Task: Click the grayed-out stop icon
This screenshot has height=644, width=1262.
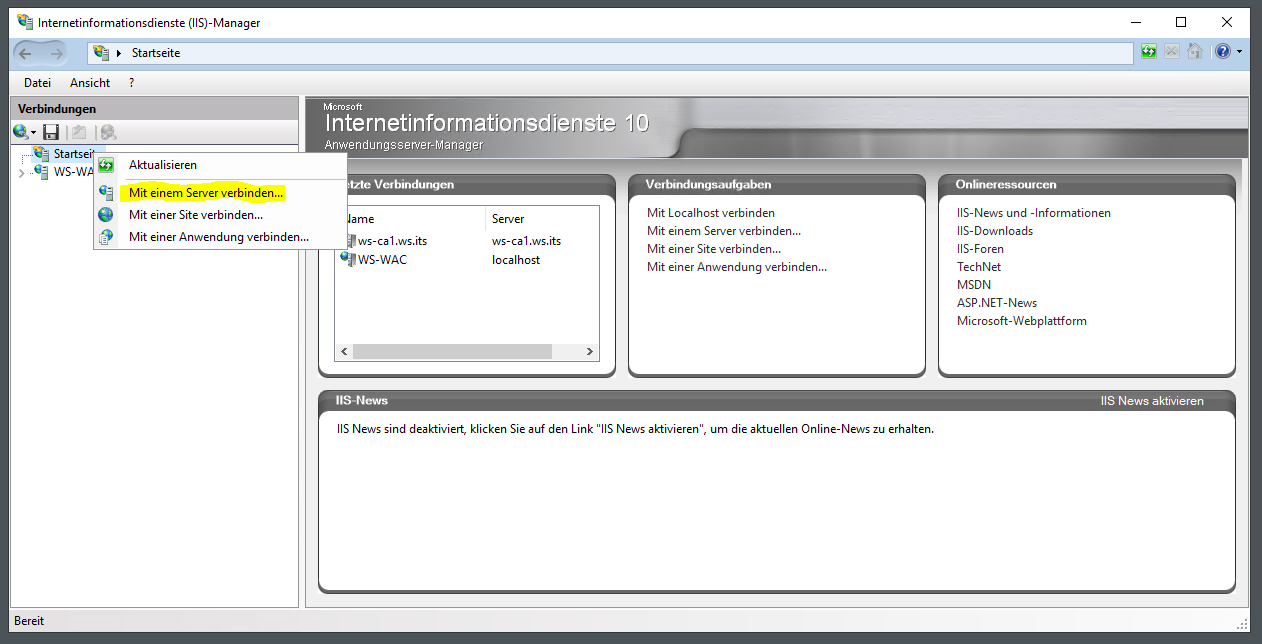Action: 1172,52
